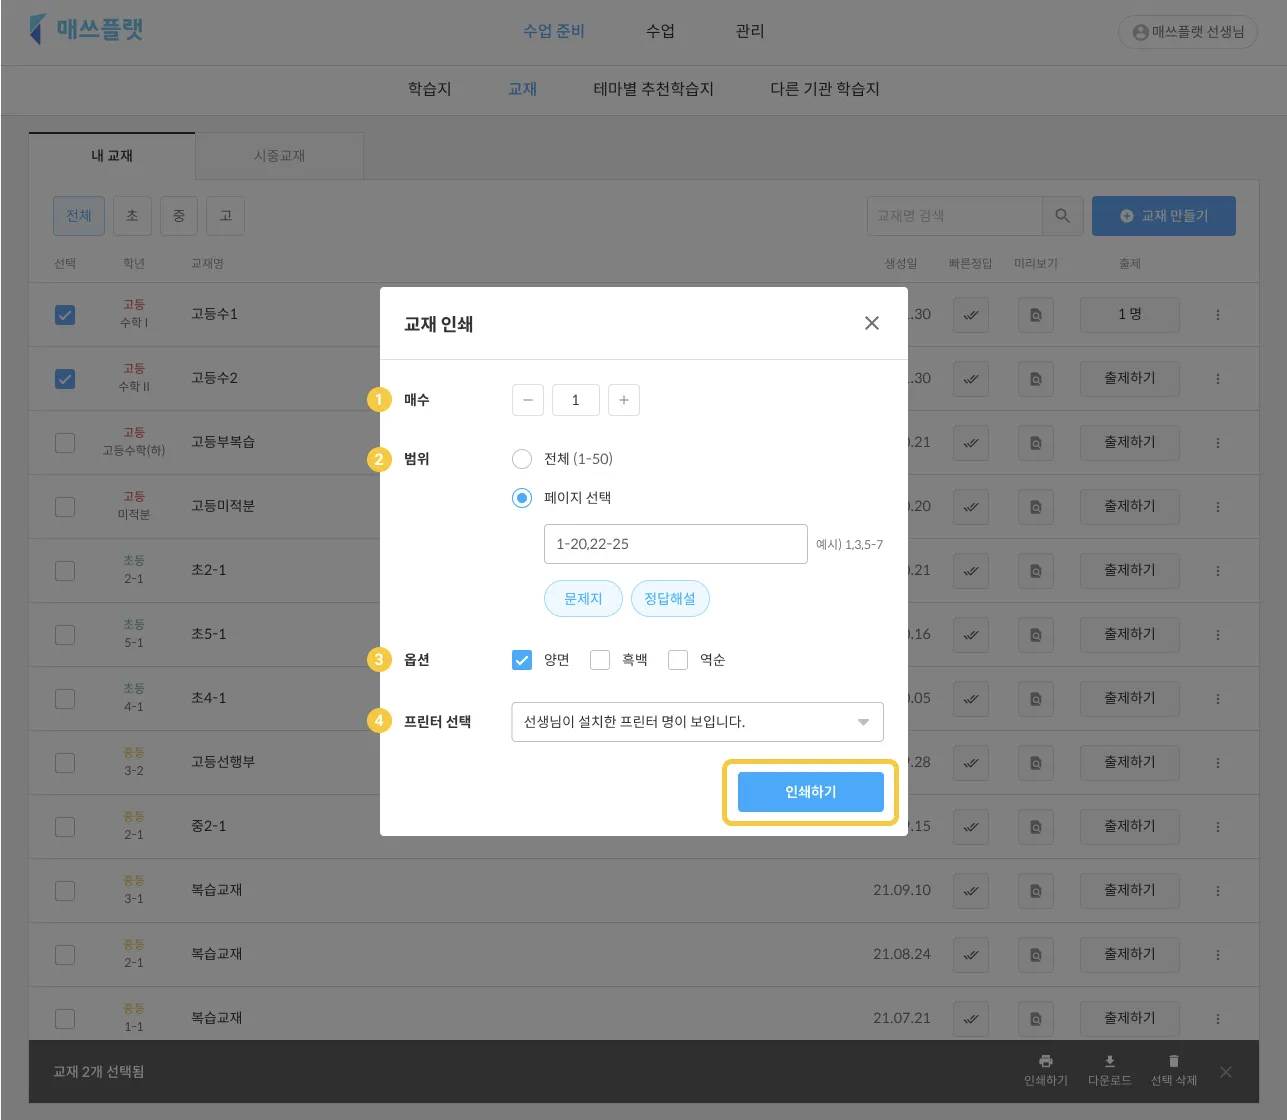
Task: Click 출제하기 for 고등수2
Action: coord(1130,379)
